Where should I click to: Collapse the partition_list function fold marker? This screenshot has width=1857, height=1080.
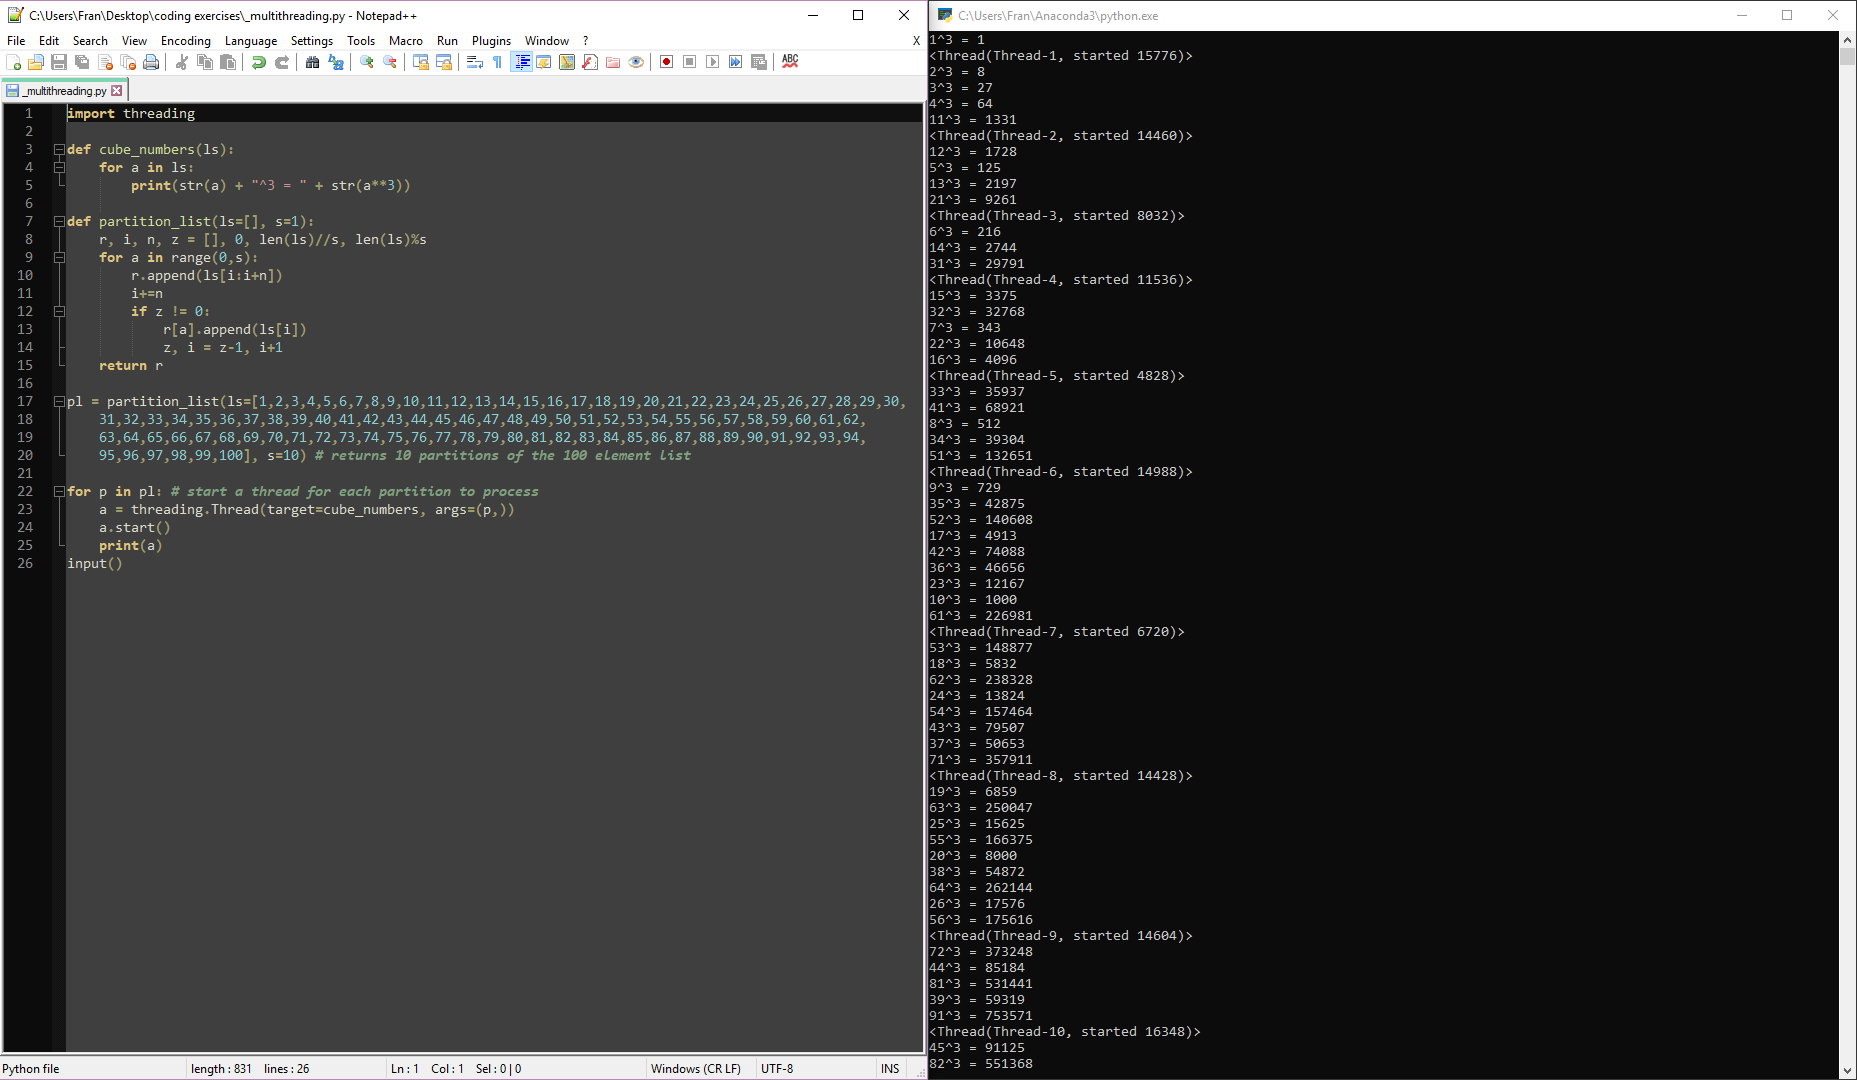[x=59, y=222]
